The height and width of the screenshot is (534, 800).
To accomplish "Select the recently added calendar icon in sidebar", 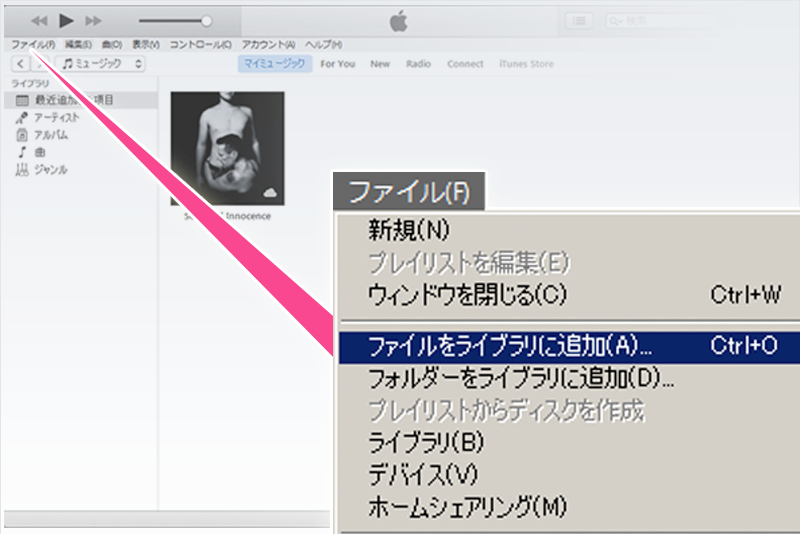I will pyautogui.click(x=22, y=100).
